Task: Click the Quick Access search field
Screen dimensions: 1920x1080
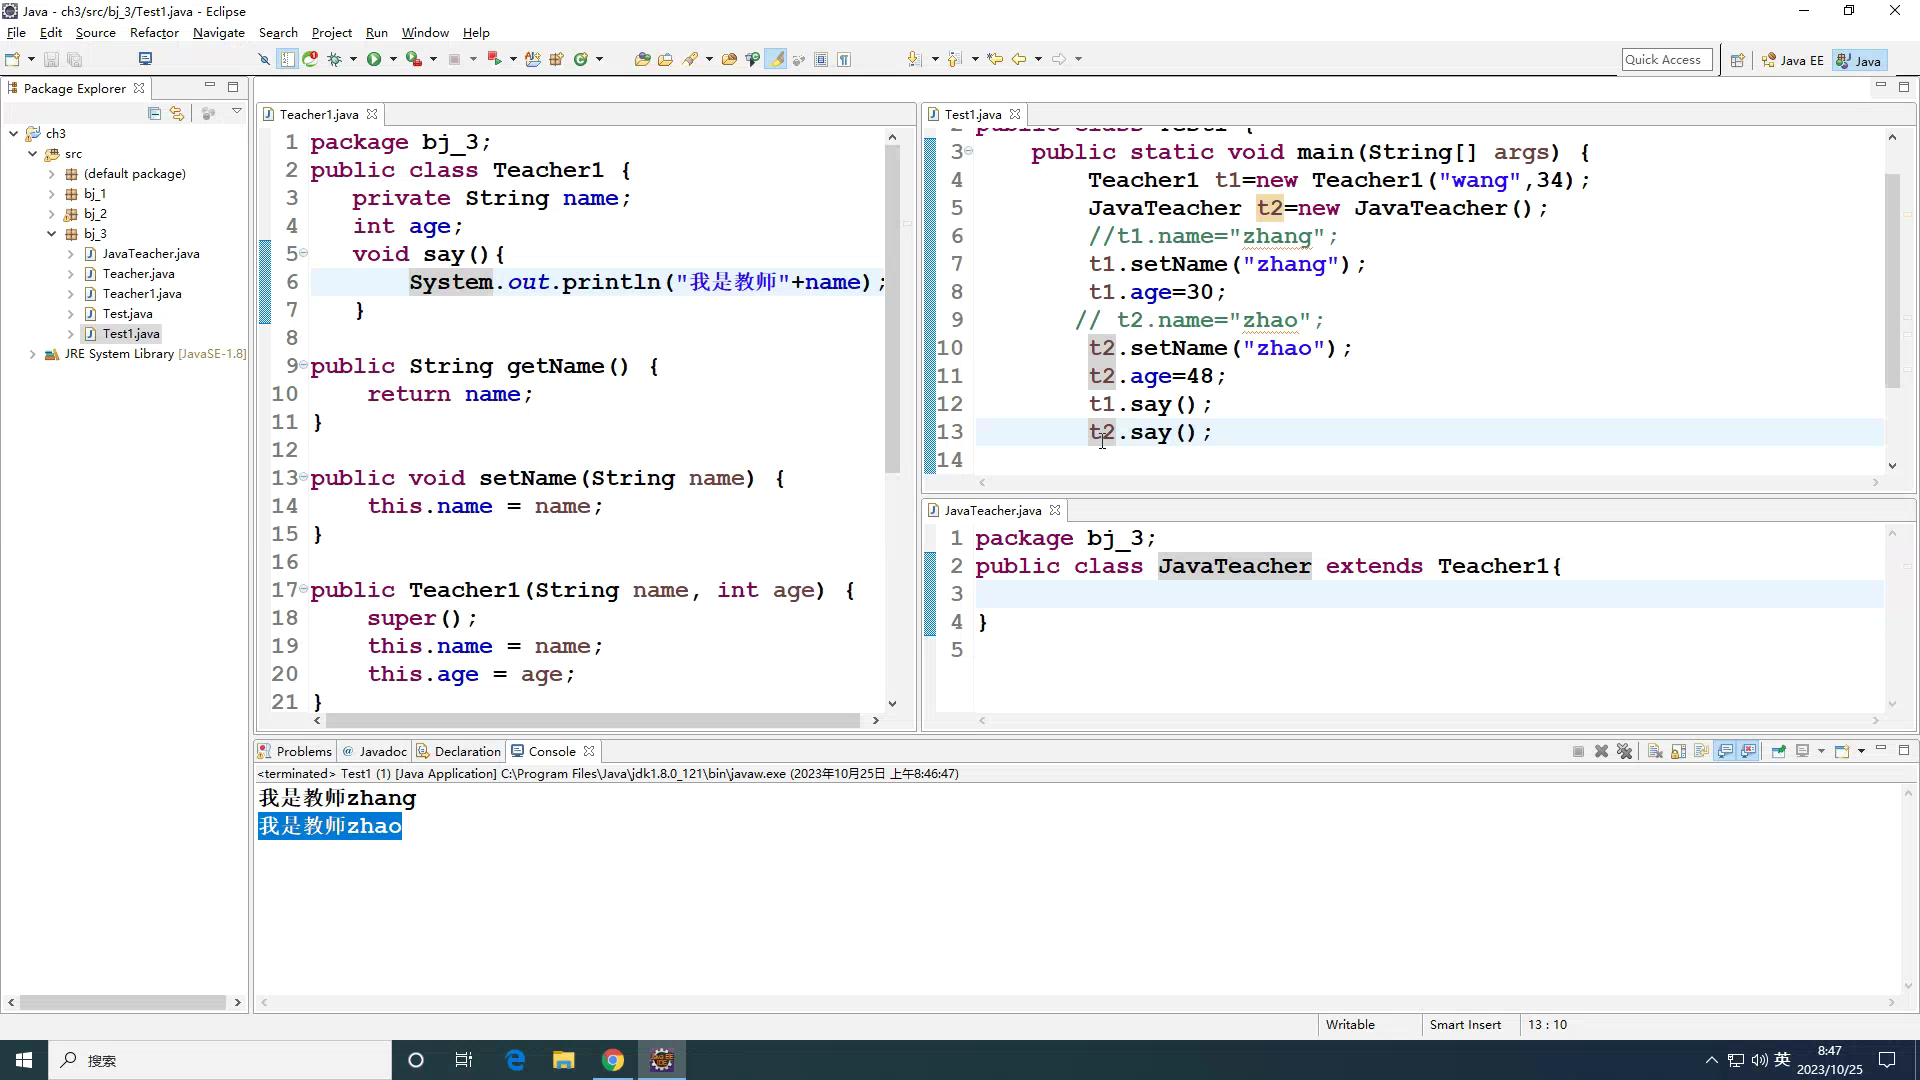Action: pyautogui.click(x=1666, y=60)
